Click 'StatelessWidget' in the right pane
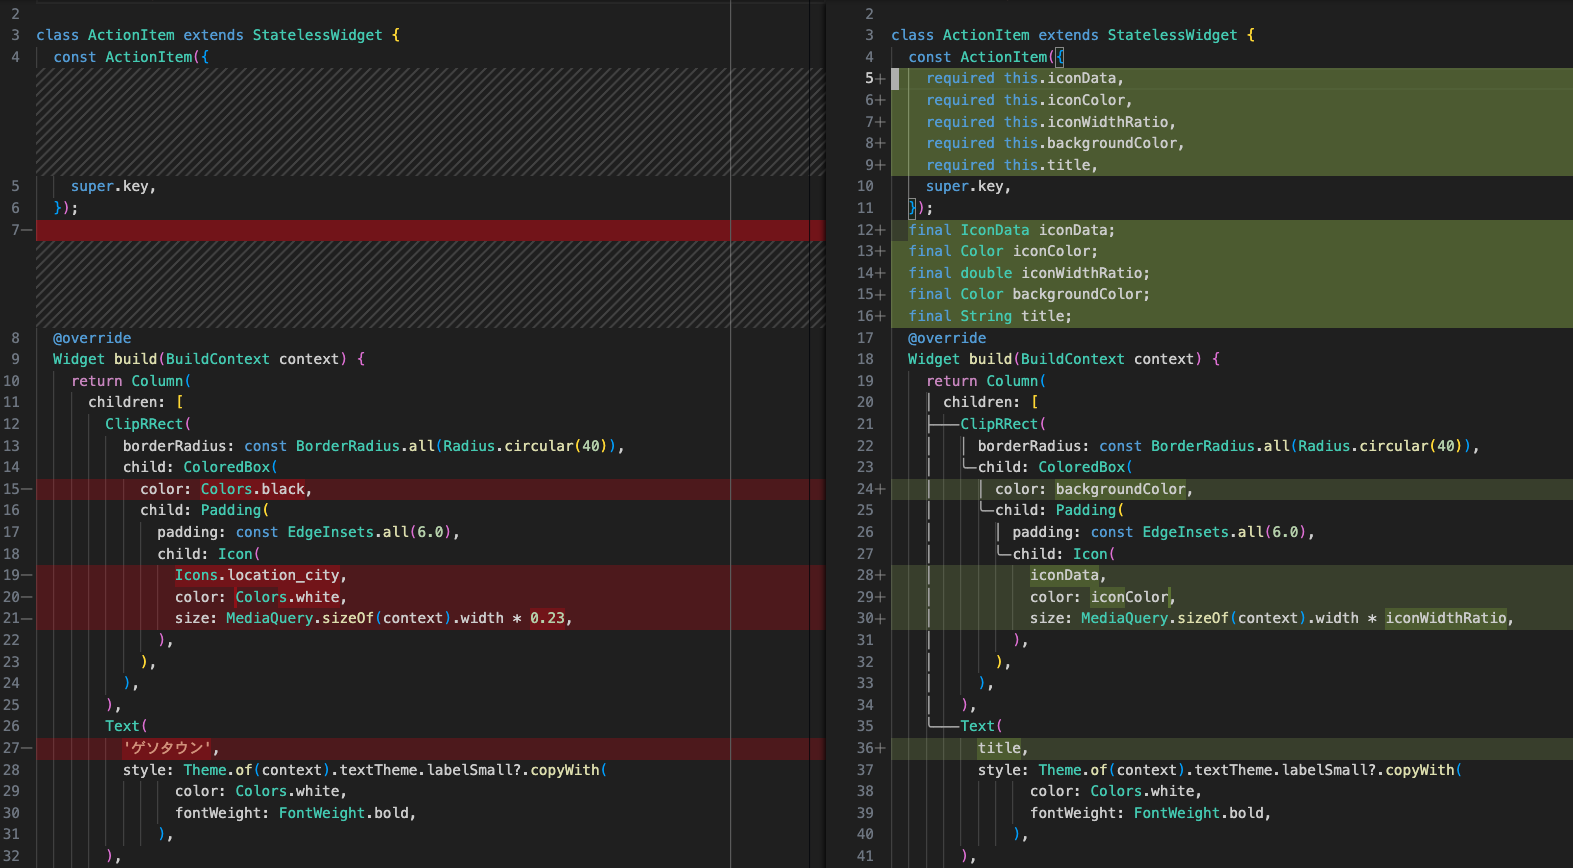1573x868 pixels. (x=1172, y=35)
